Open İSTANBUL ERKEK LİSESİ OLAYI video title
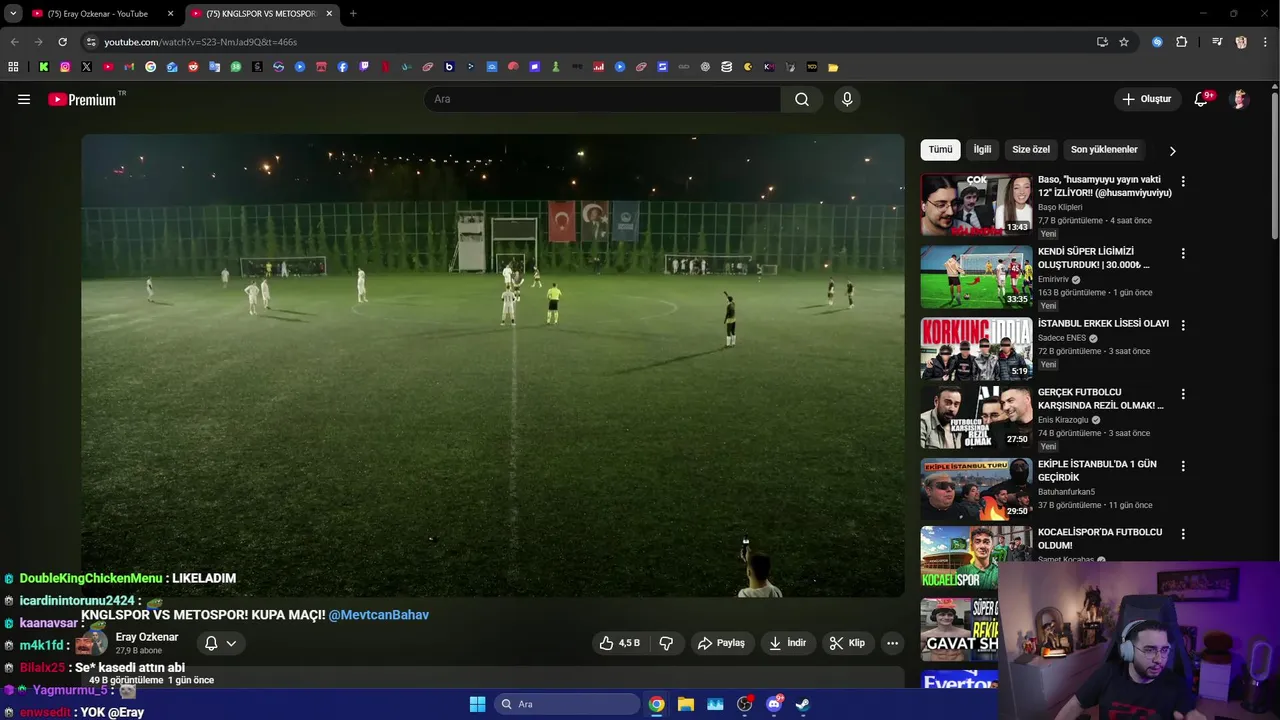The width and height of the screenshot is (1280, 720). click(x=1103, y=324)
